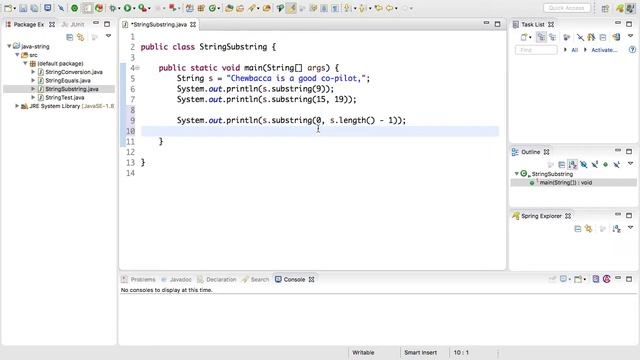
Task: Click Task List help question mark icon
Action: [x=632, y=50]
